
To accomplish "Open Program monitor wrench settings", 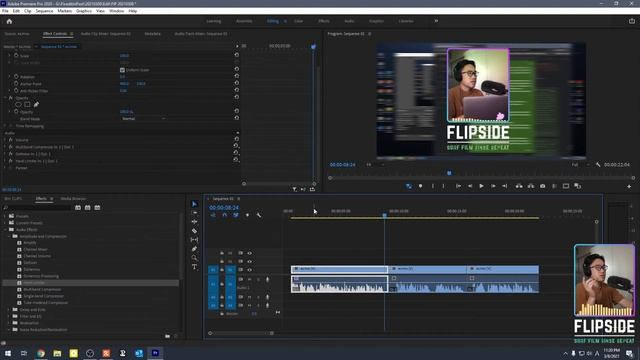I will click(x=598, y=165).
